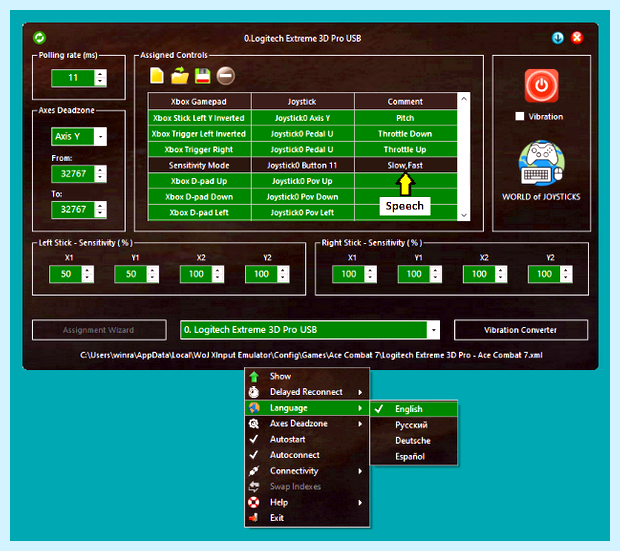Click the globe Language icon
620x551 pixels.
(x=254, y=408)
